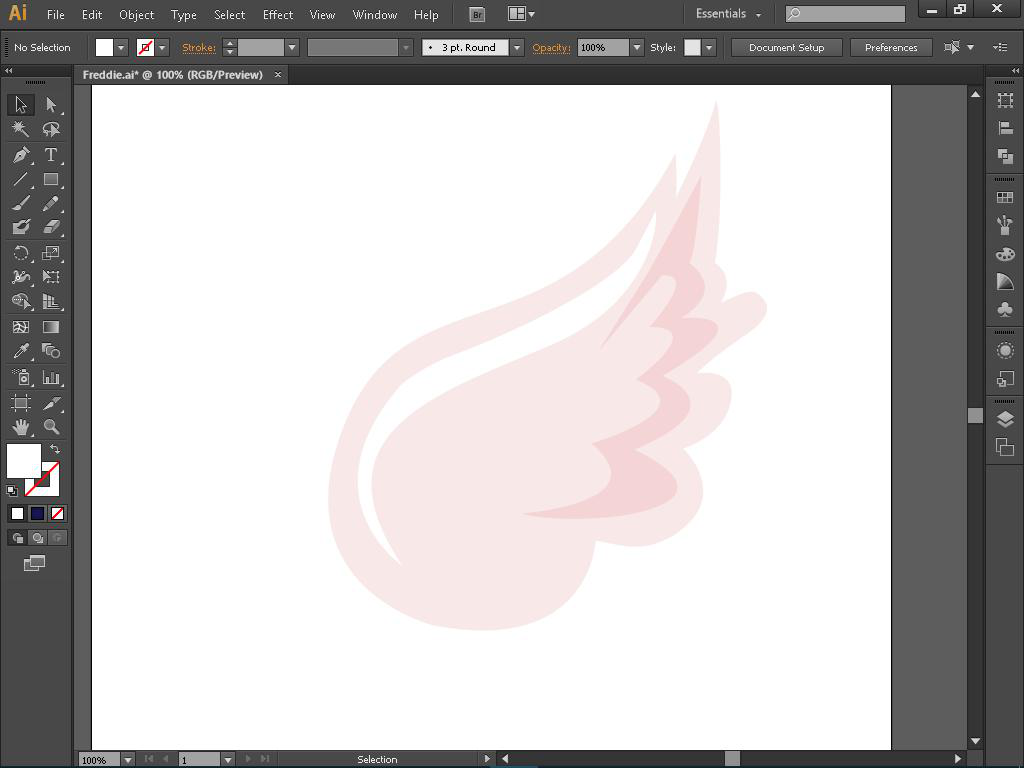Viewport: 1024px width, 768px height.
Task: Expand the Opacity 100% dropdown
Action: click(x=637, y=48)
